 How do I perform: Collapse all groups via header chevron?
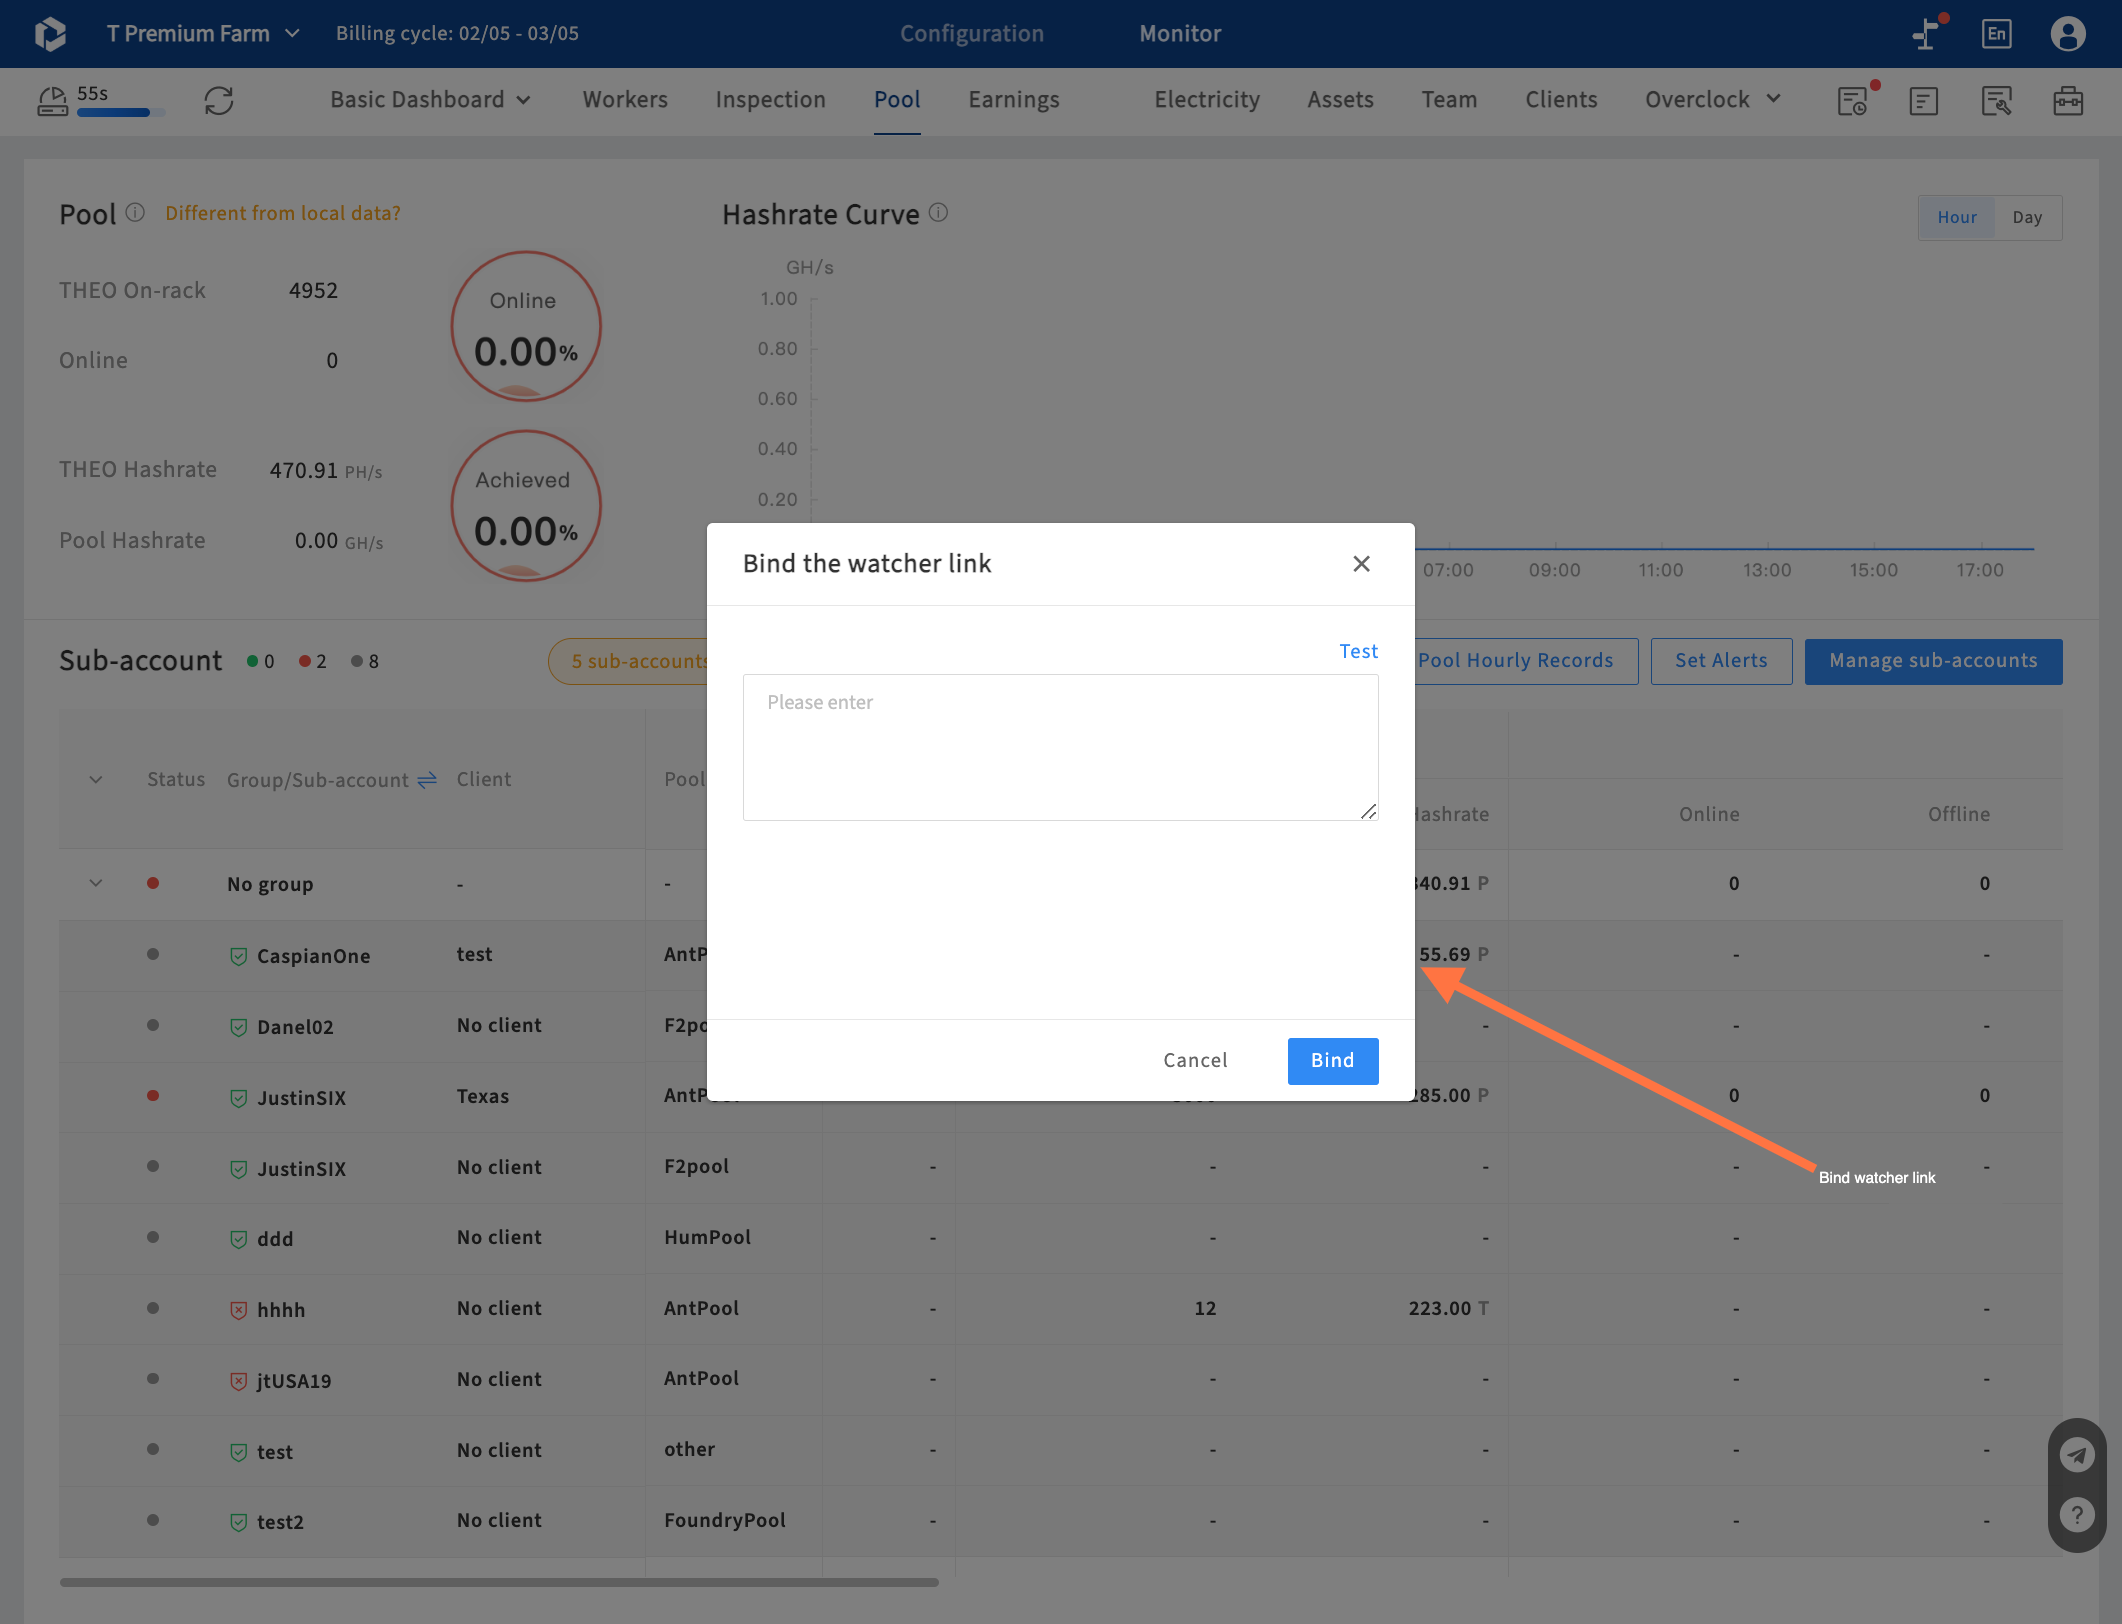pos(96,780)
